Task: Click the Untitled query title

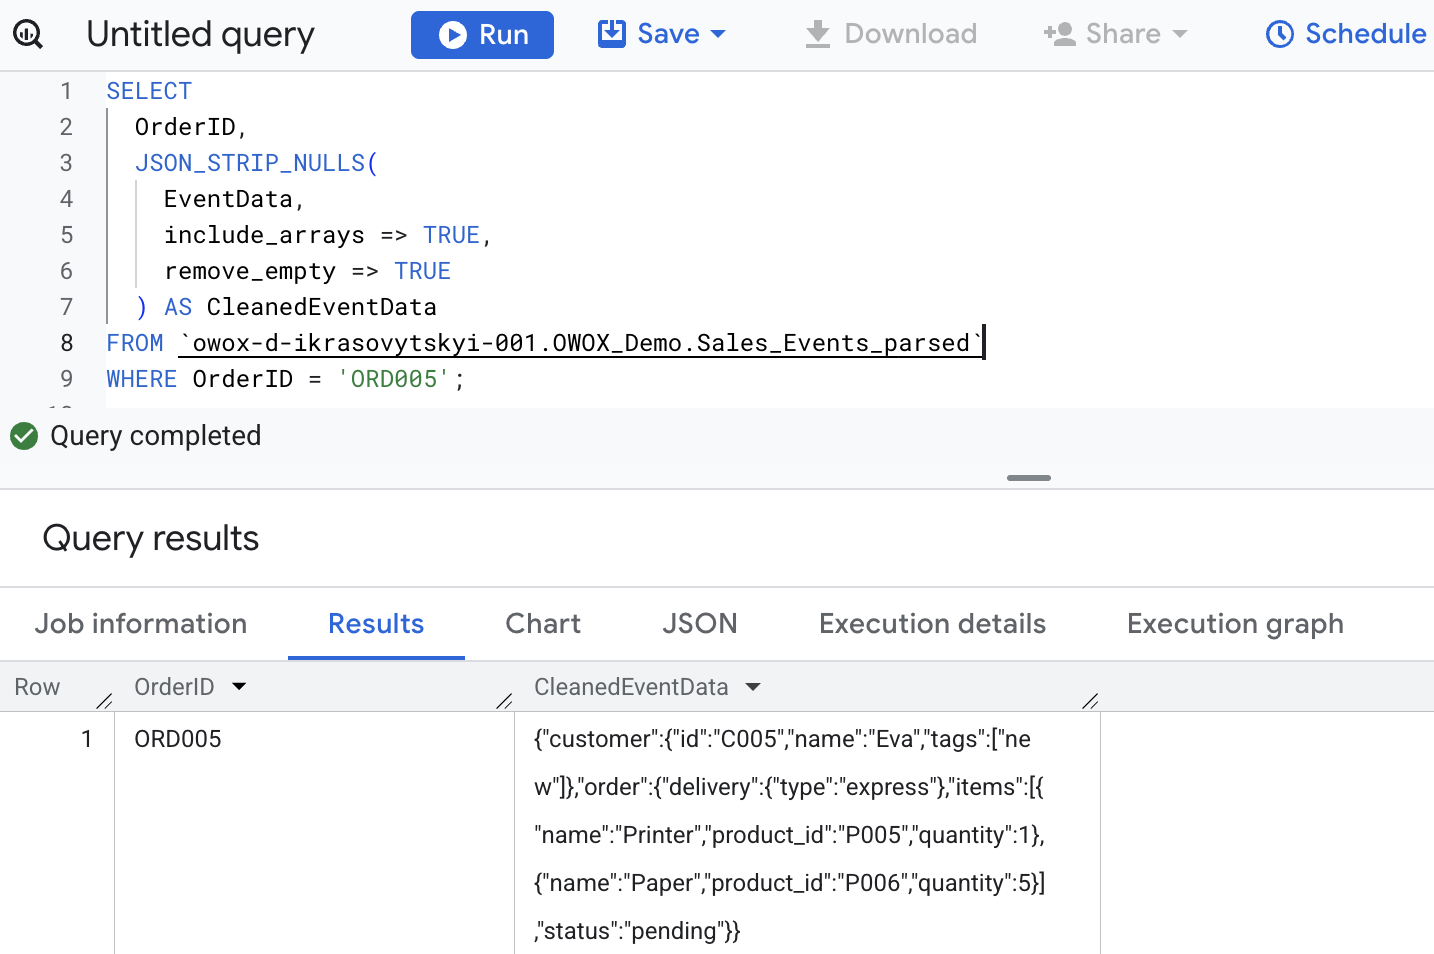Action: (x=201, y=35)
